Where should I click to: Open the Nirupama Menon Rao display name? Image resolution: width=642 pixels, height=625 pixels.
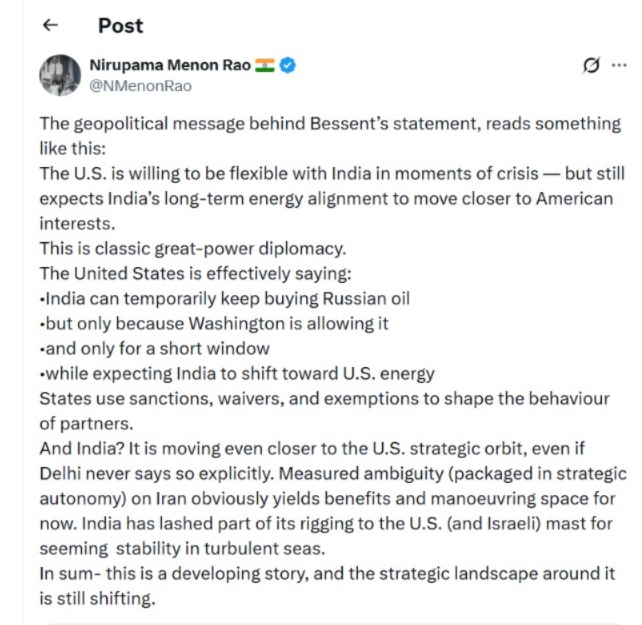click(170, 66)
